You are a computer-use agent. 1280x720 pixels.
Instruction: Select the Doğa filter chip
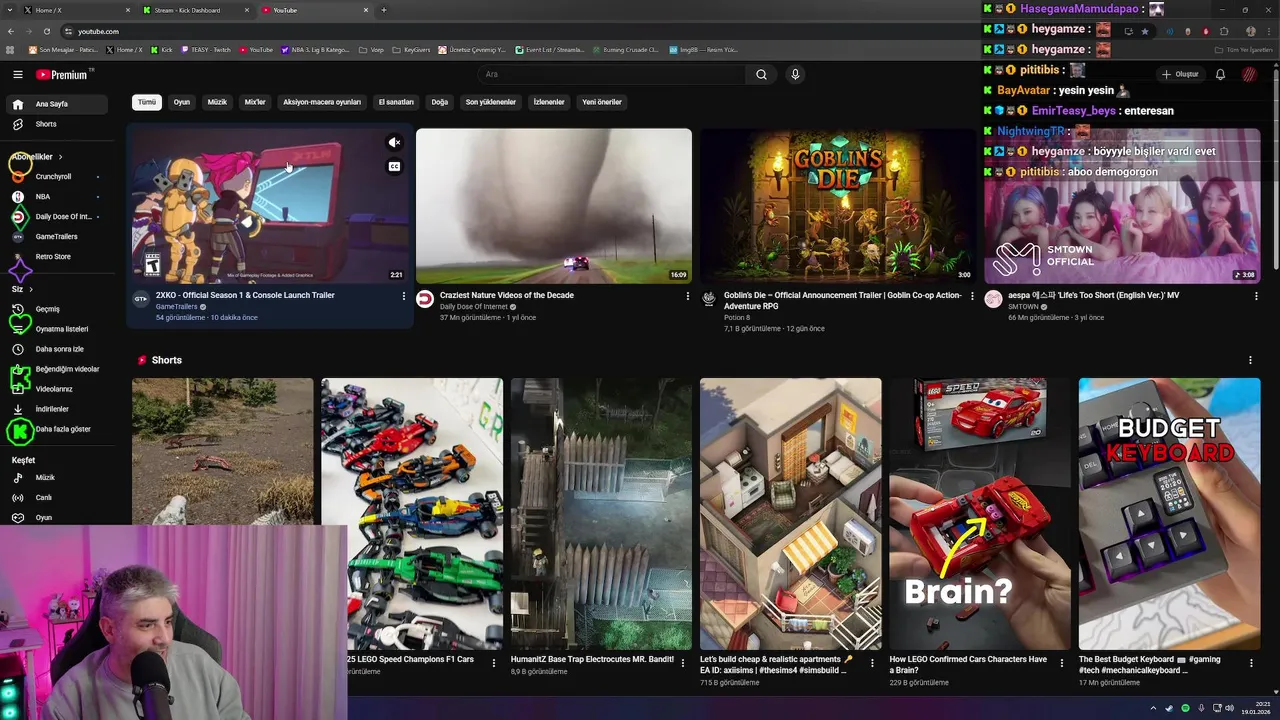[x=440, y=102]
